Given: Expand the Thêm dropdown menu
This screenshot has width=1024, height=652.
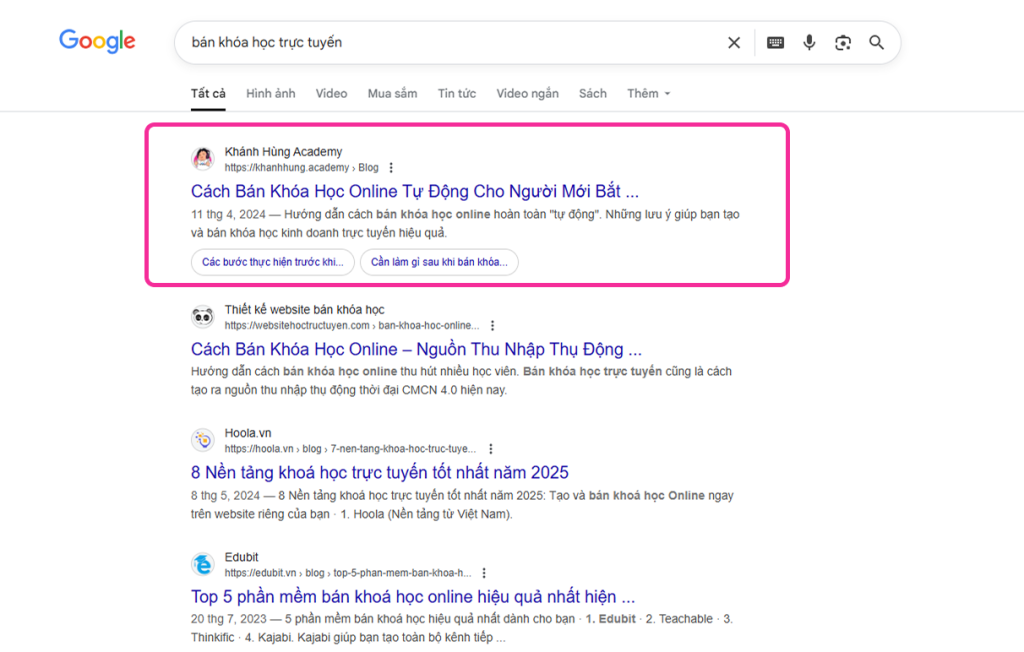Looking at the screenshot, I should pyautogui.click(x=648, y=93).
